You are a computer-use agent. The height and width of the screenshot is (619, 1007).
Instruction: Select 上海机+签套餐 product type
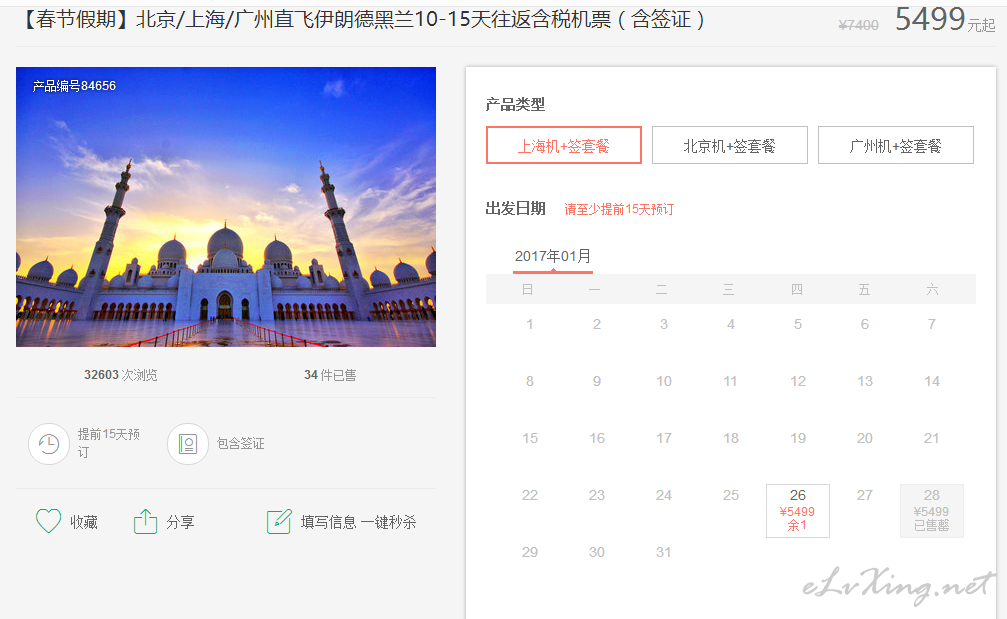click(563, 145)
